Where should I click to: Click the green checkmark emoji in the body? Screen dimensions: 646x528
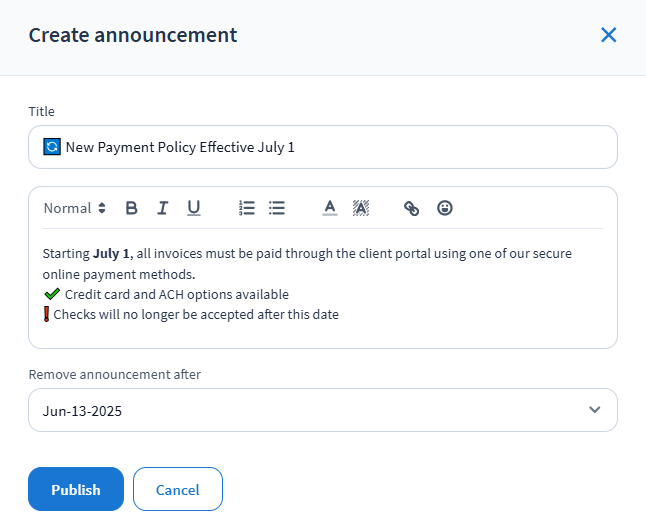(x=52, y=294)
